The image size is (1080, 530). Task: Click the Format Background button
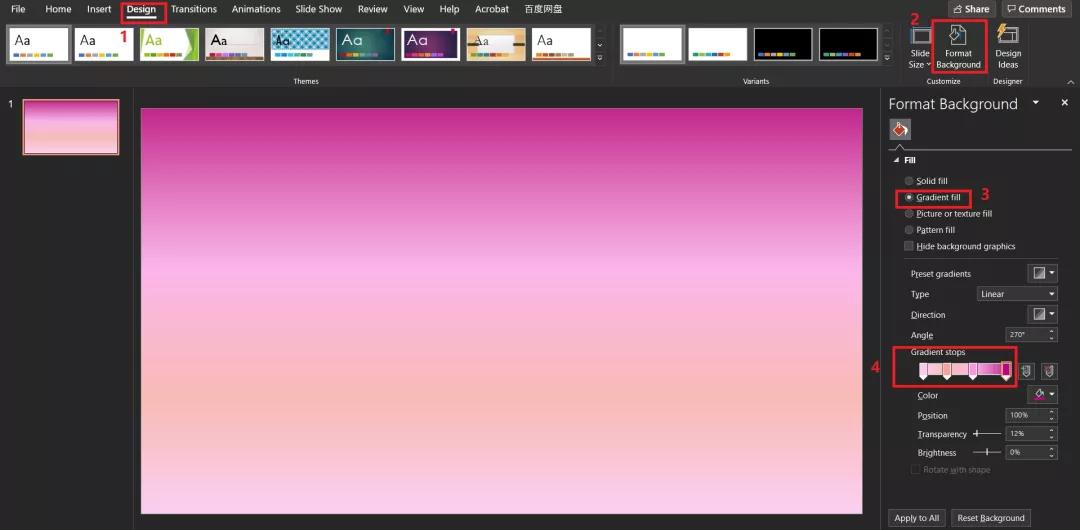(958, 47)
